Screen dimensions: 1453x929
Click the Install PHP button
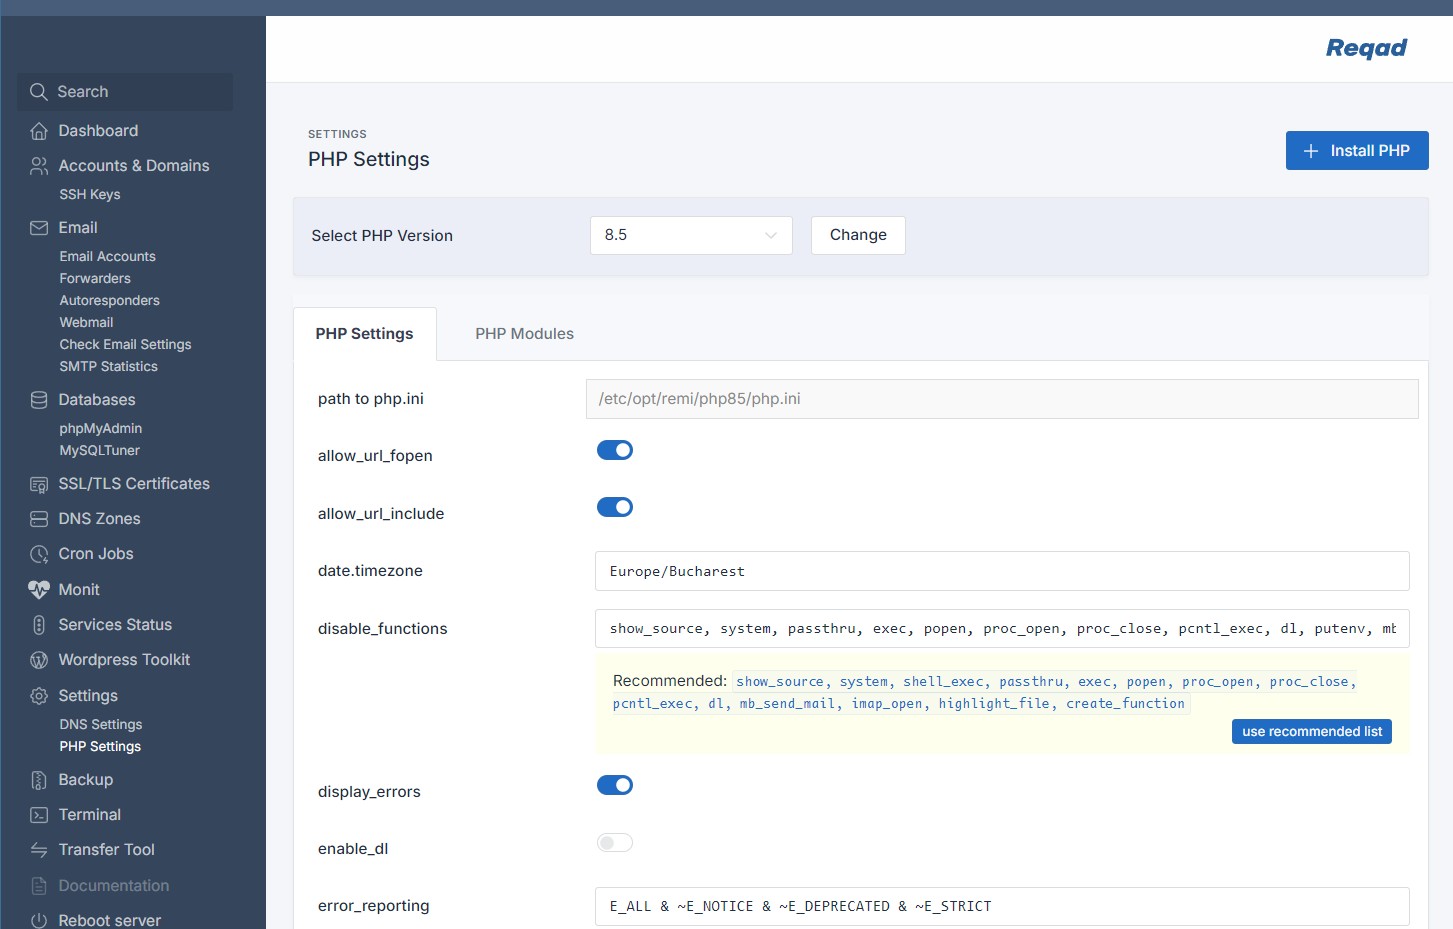(x=1357, y=151)
